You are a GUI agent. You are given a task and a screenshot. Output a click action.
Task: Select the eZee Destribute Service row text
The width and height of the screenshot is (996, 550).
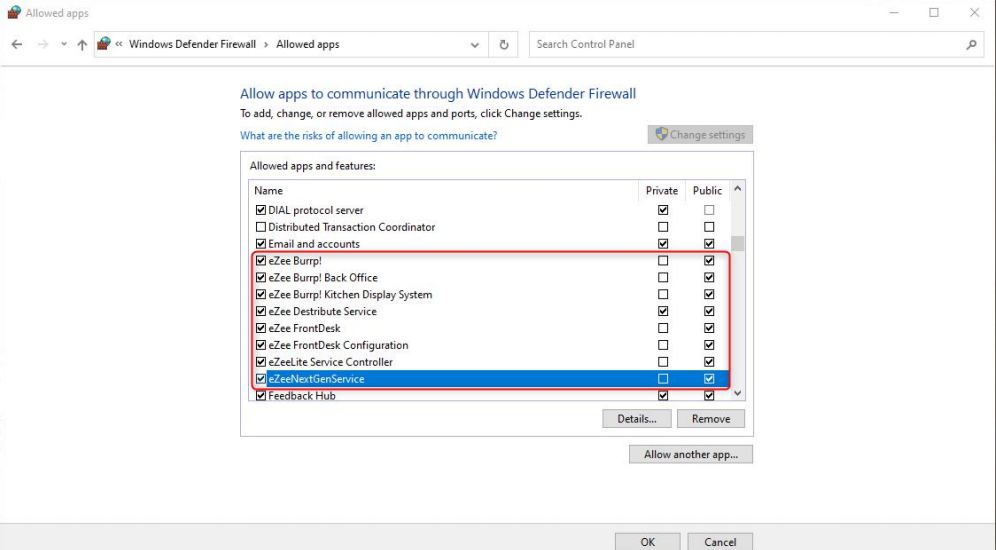point(322,311)
